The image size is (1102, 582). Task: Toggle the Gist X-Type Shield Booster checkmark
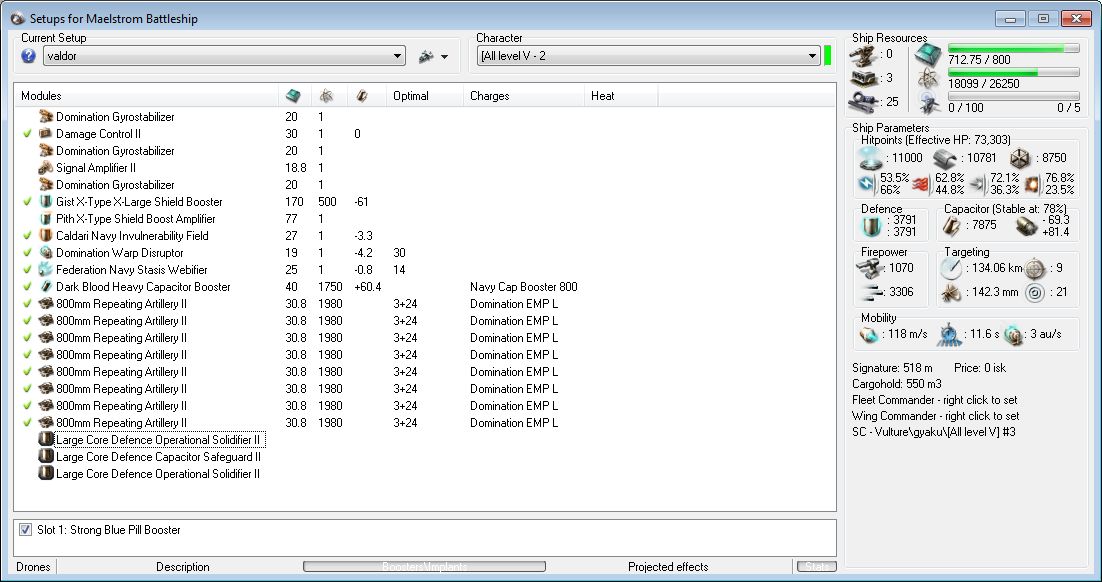click(x=27, y=202)
